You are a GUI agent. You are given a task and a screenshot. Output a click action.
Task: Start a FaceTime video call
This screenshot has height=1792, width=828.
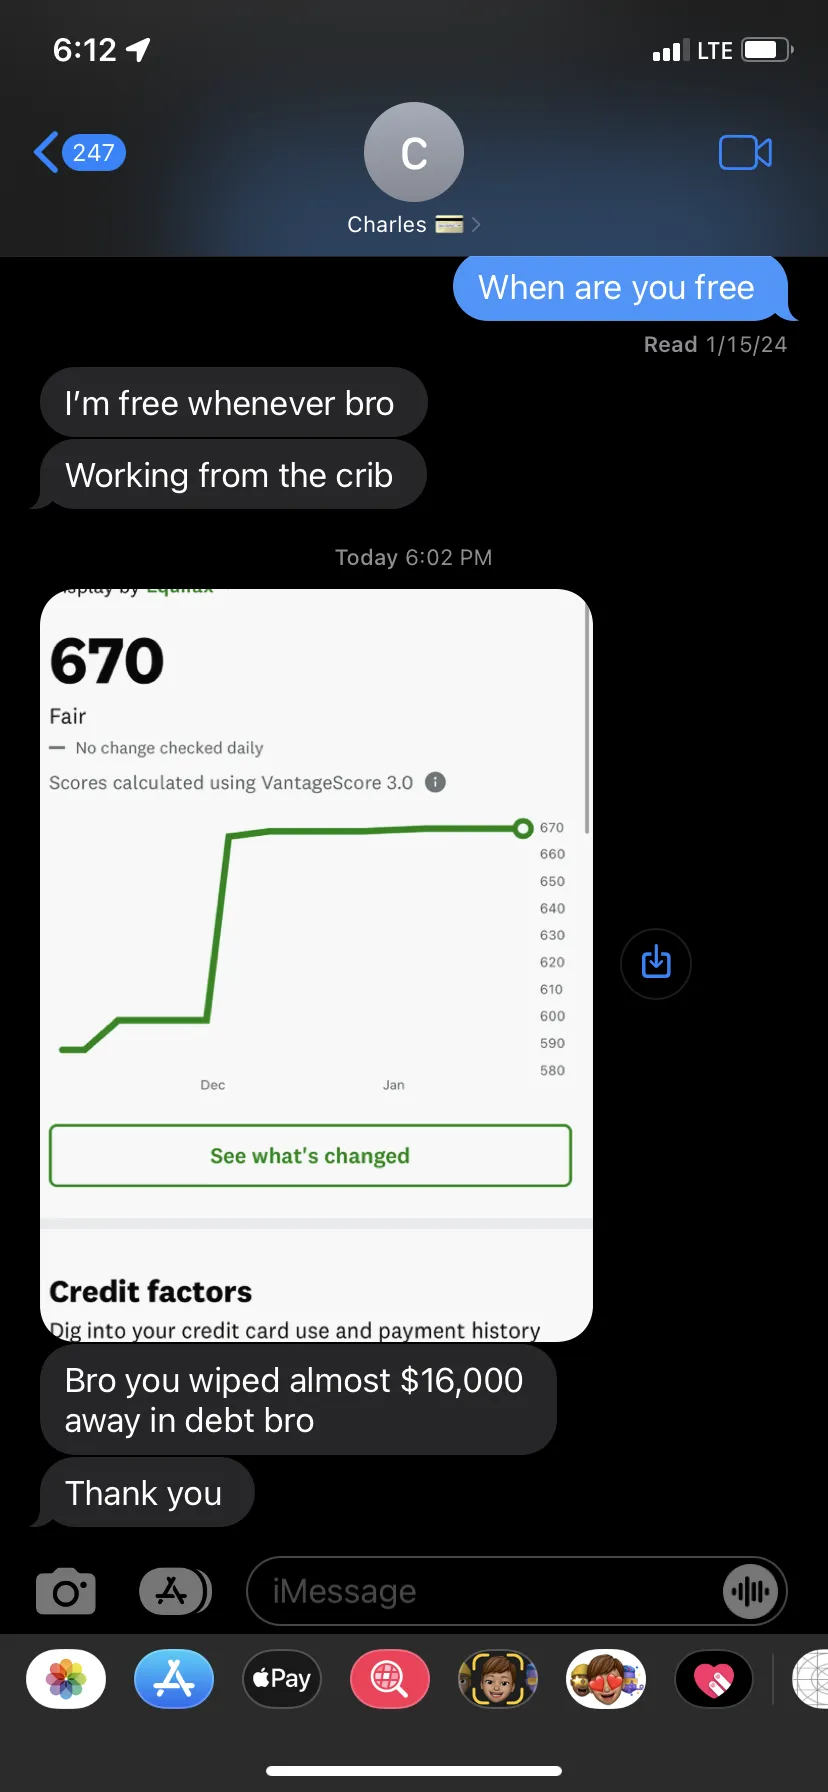click(x=746, y=152)
